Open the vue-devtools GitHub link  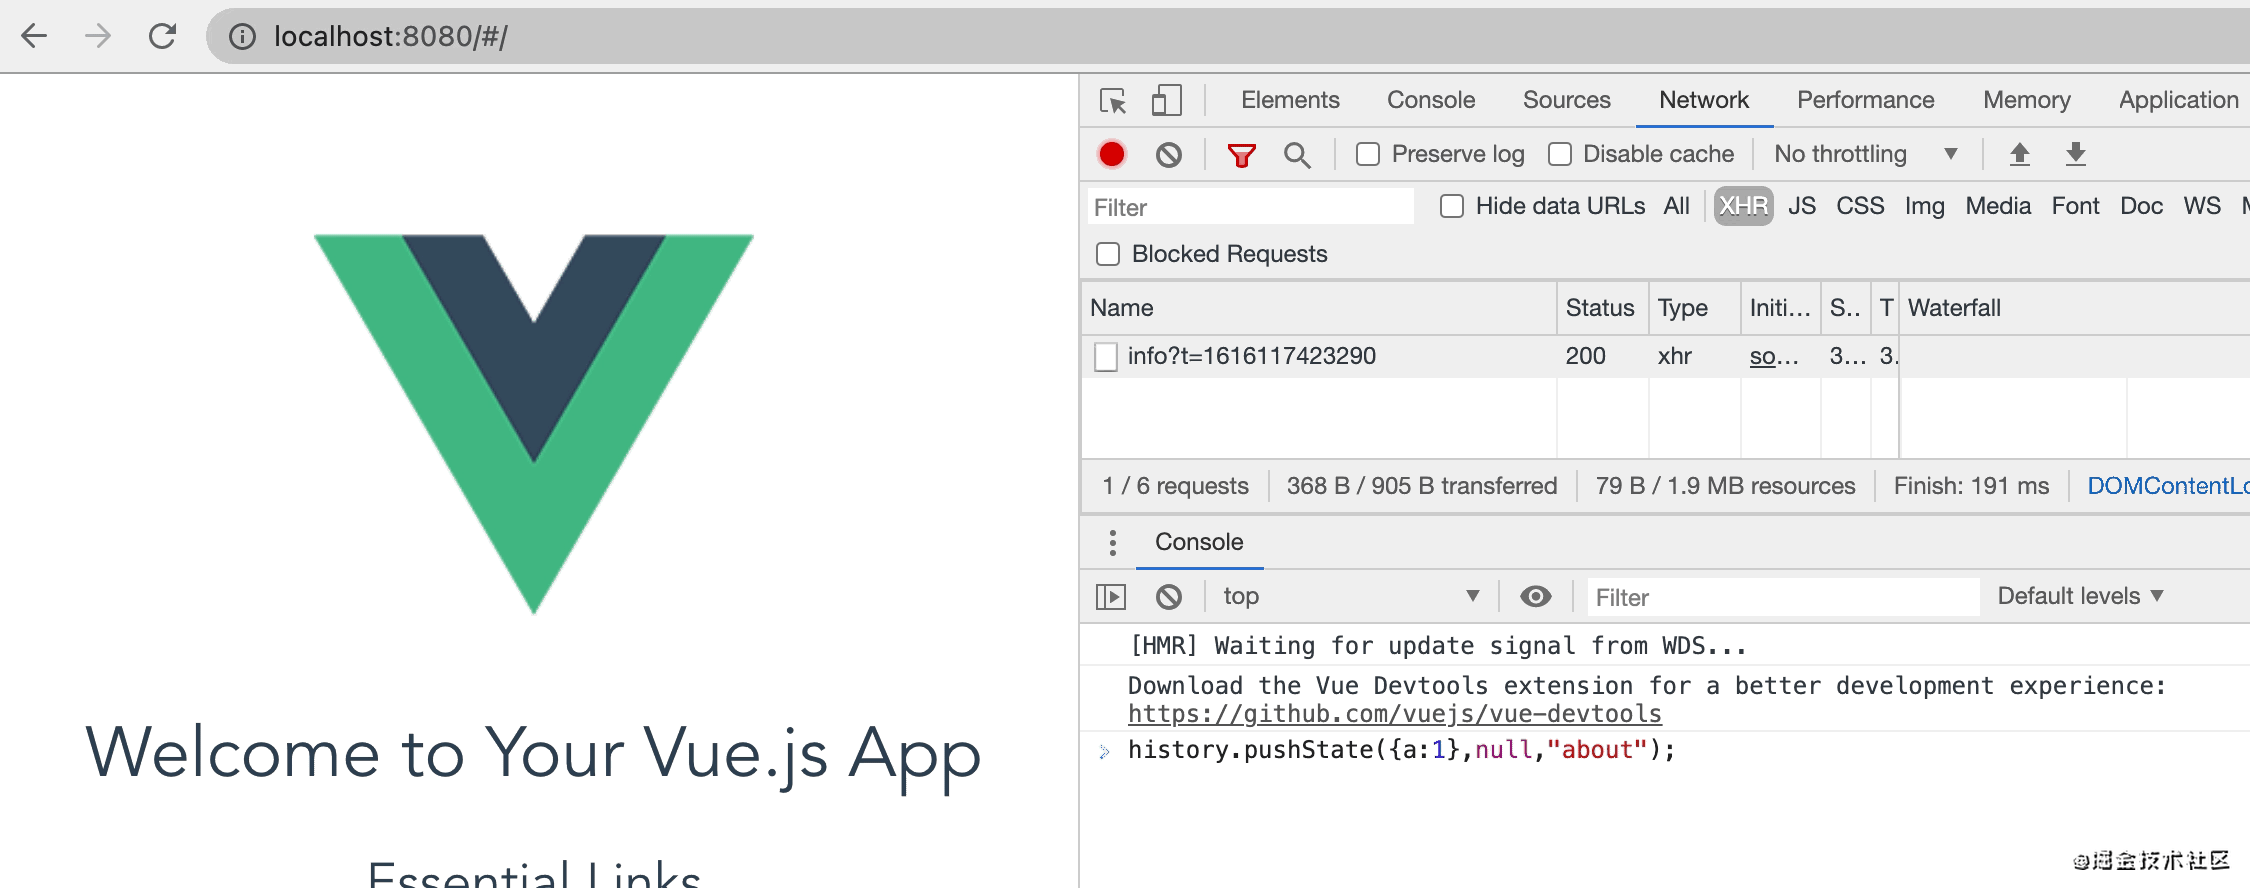point(1395,714)
